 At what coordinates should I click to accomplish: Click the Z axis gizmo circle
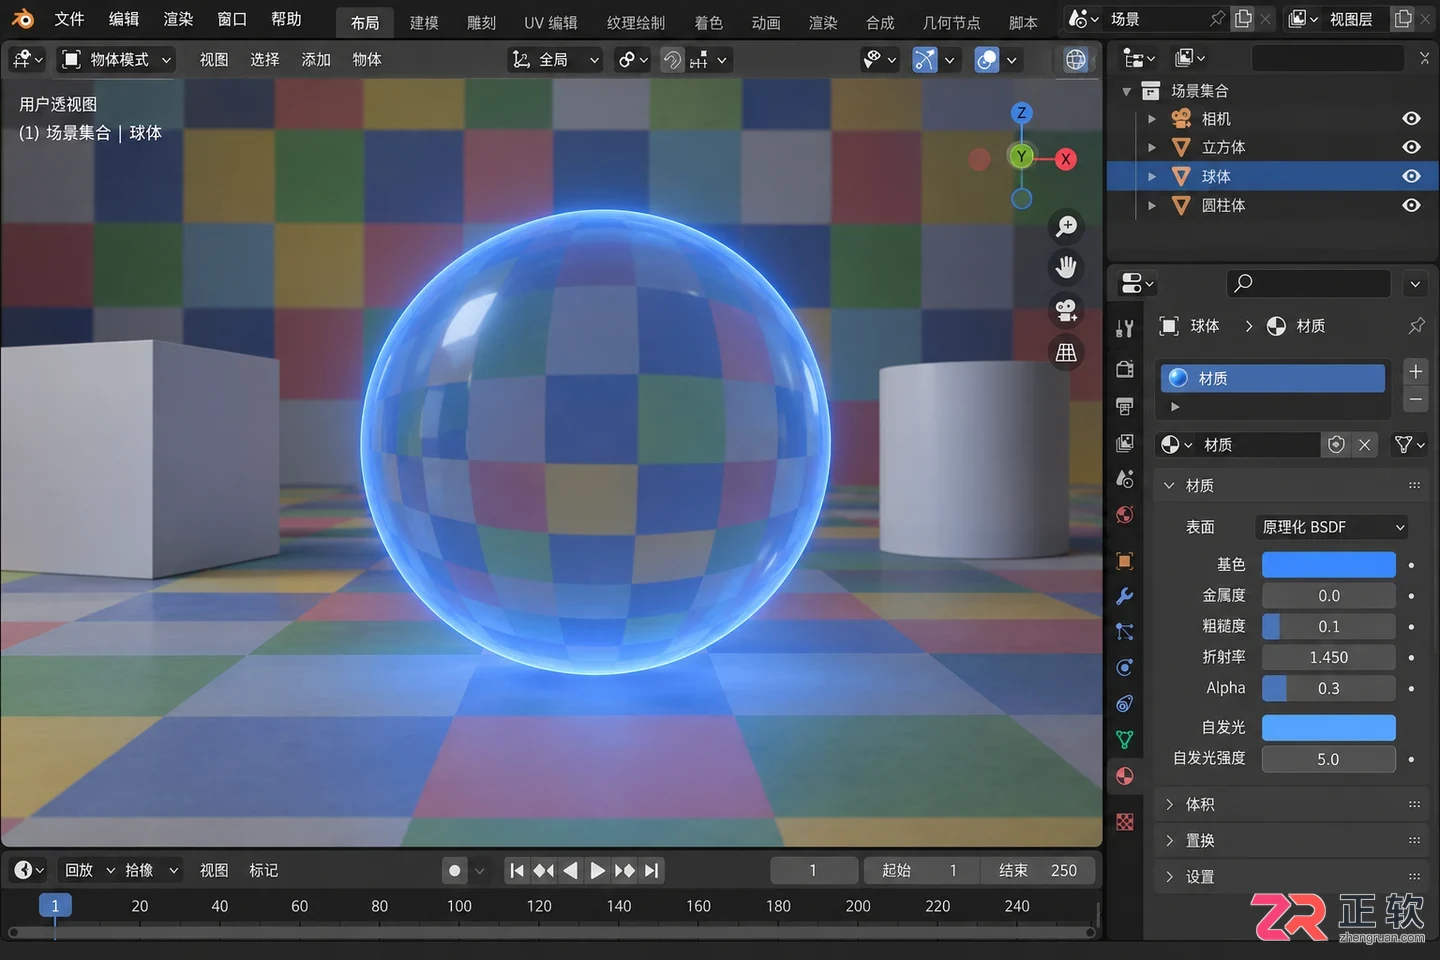[1021, 112]
